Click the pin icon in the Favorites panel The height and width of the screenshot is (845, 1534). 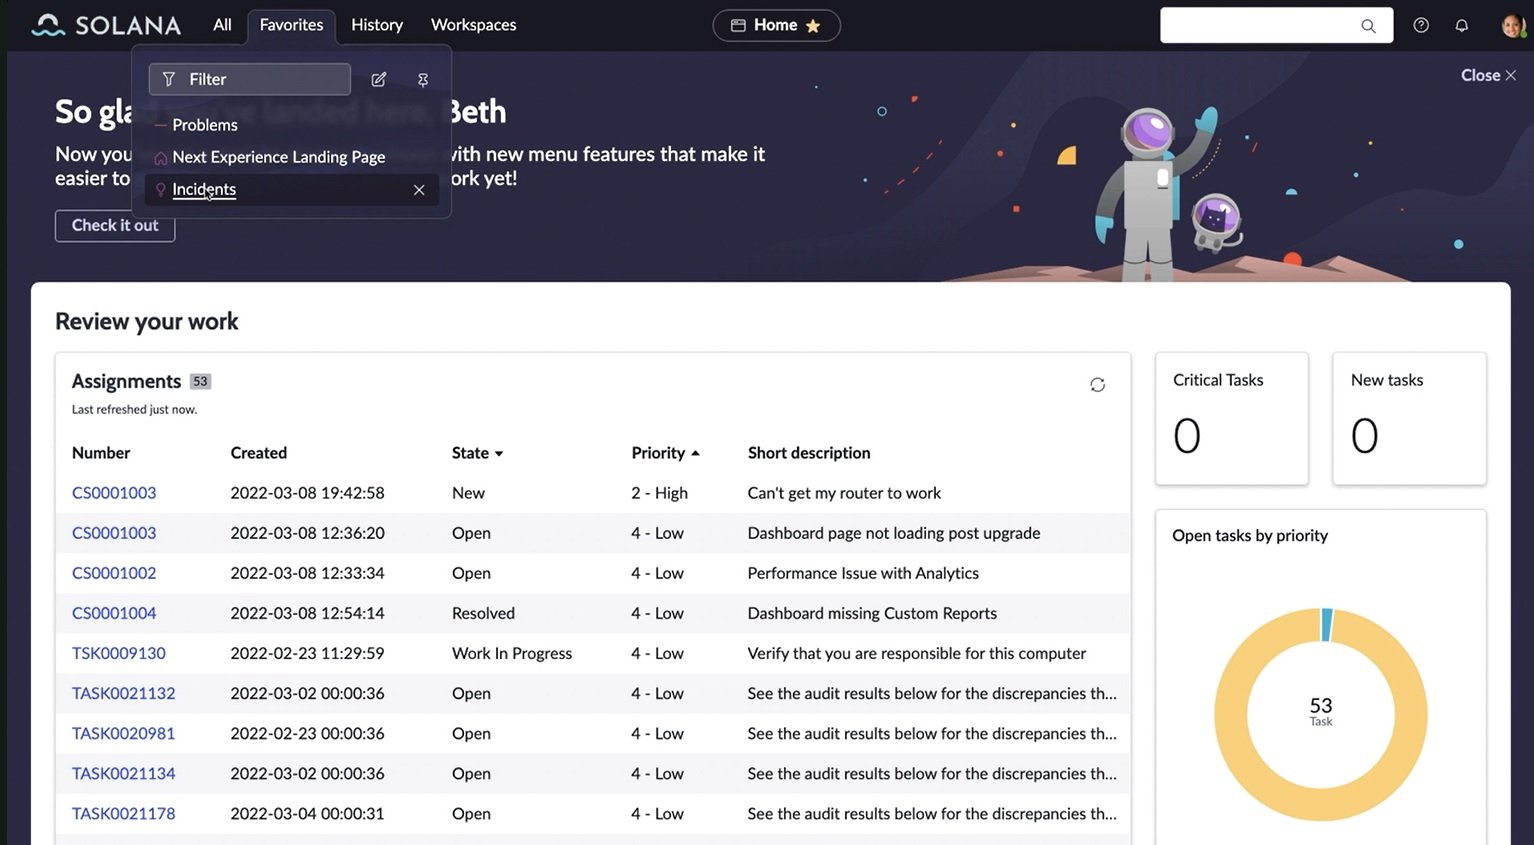tap(422, 78)
